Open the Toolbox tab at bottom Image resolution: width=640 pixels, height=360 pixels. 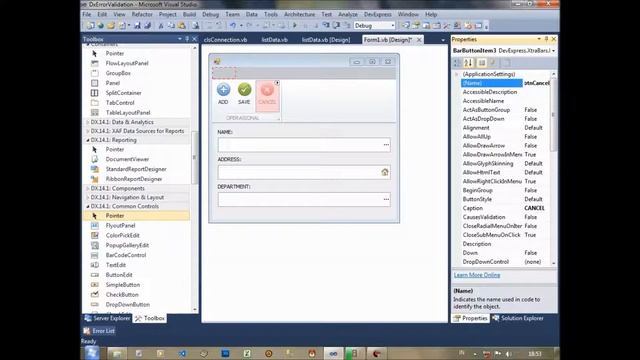[x=150, y=318]
